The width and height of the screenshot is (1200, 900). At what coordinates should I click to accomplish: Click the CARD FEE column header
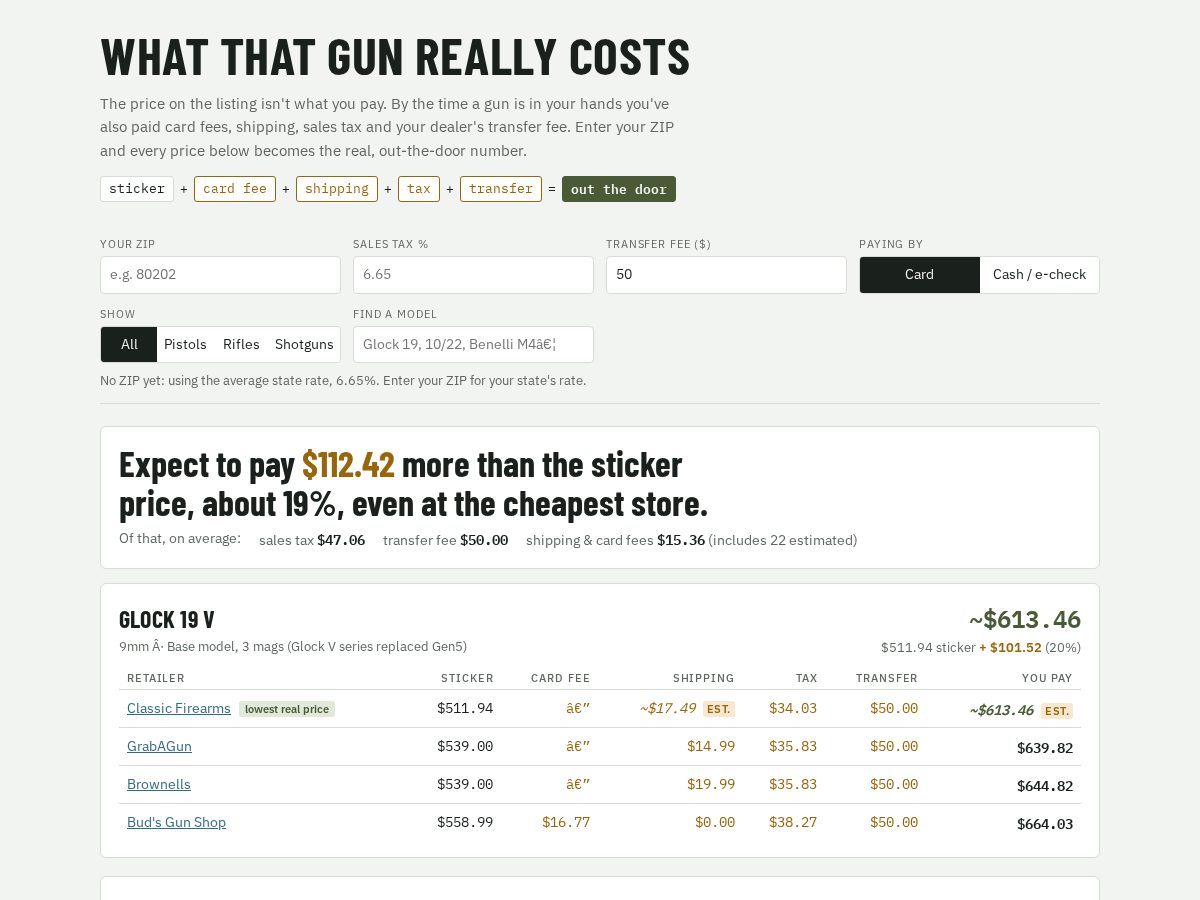(561, 678)
